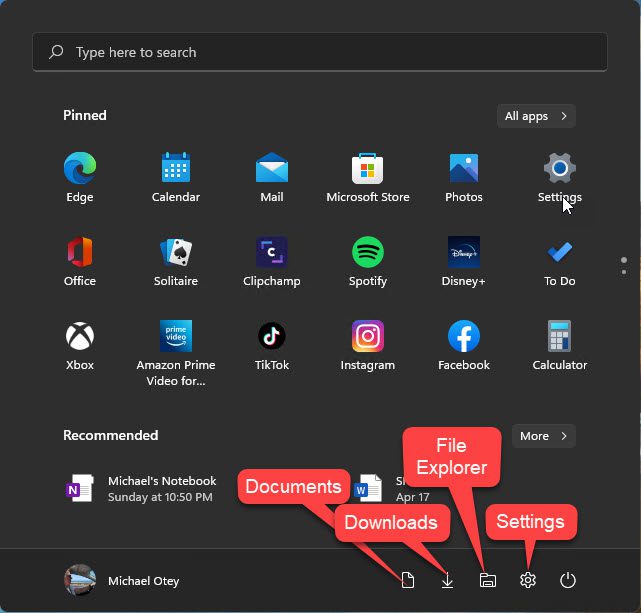This screenshot has width=641, height=613.
Task: Launch the Calculator app
Action: pyautogui.click(x=560, y=345)
